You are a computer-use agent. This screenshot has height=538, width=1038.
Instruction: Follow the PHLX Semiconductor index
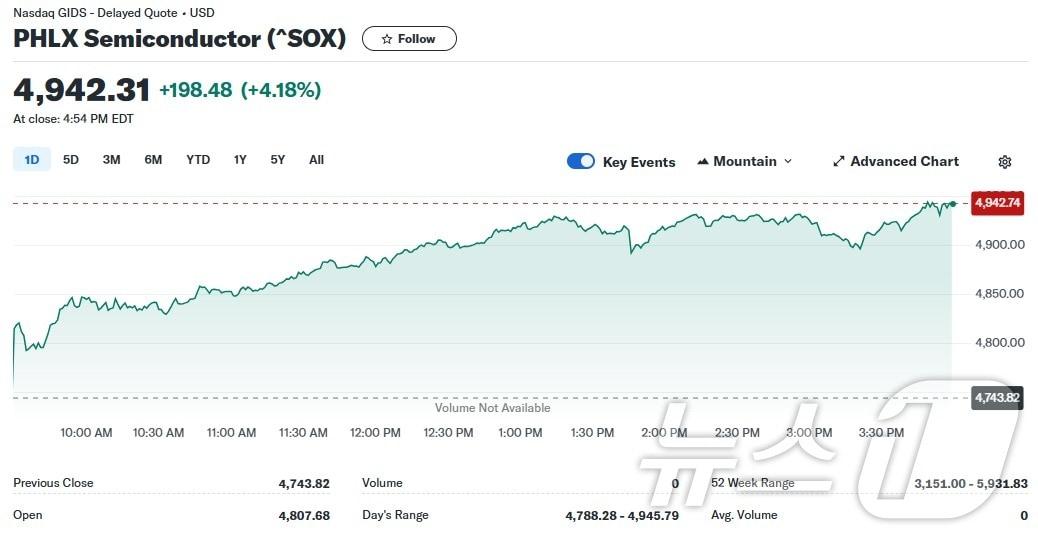[409, 39]
